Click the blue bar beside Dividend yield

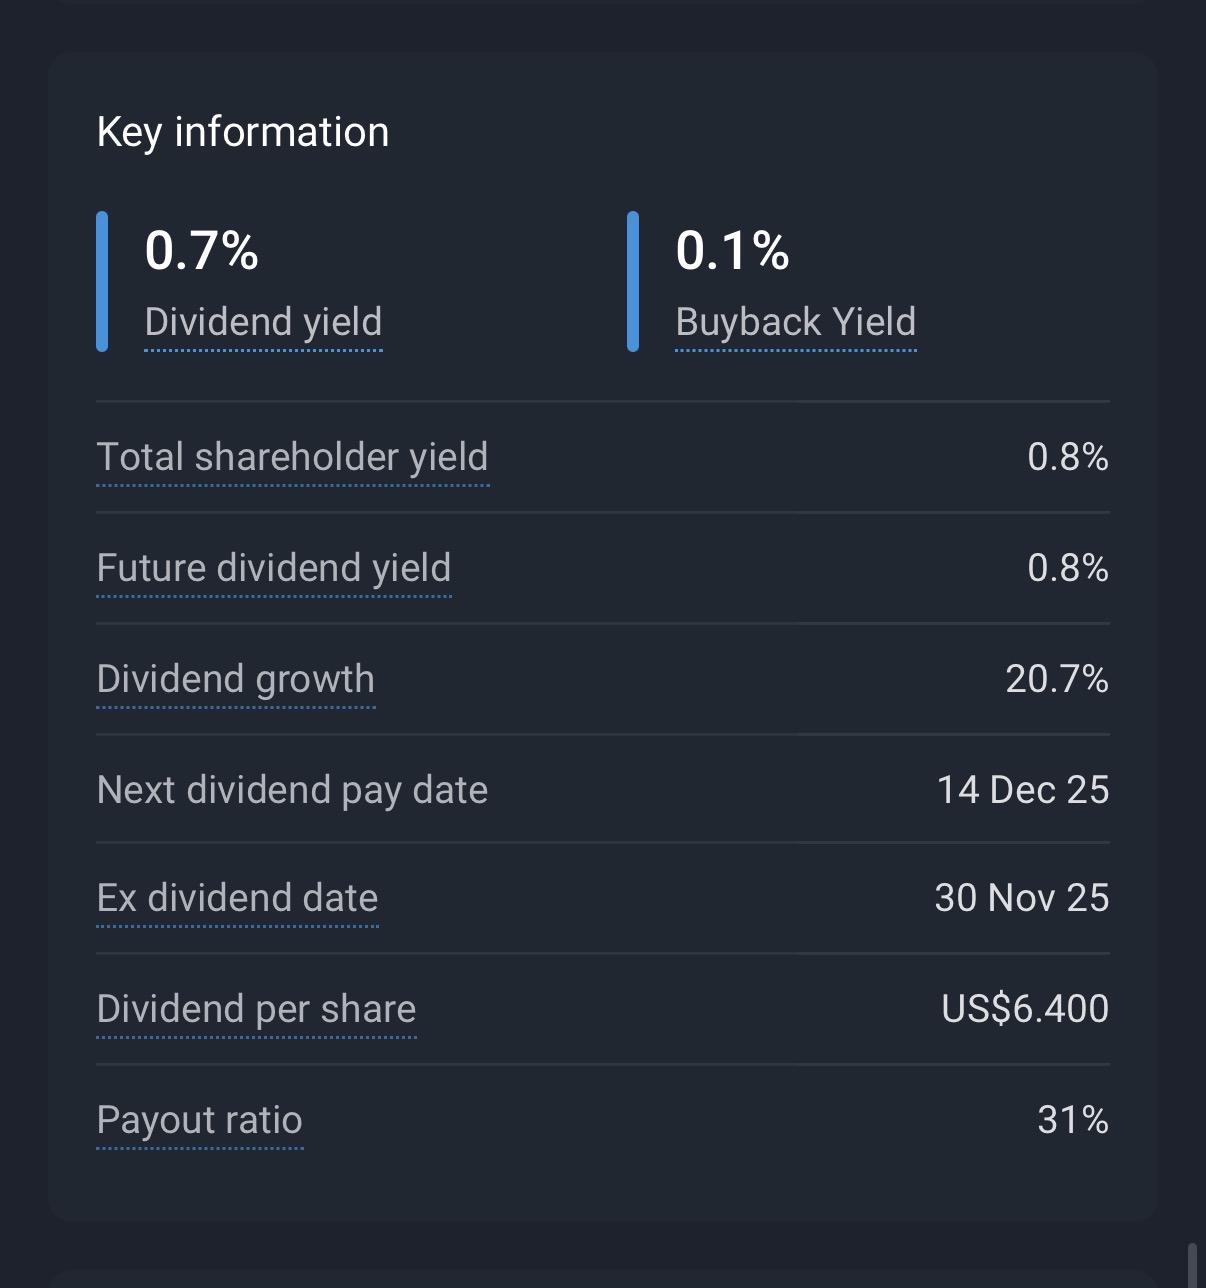[x=102, y=281]
